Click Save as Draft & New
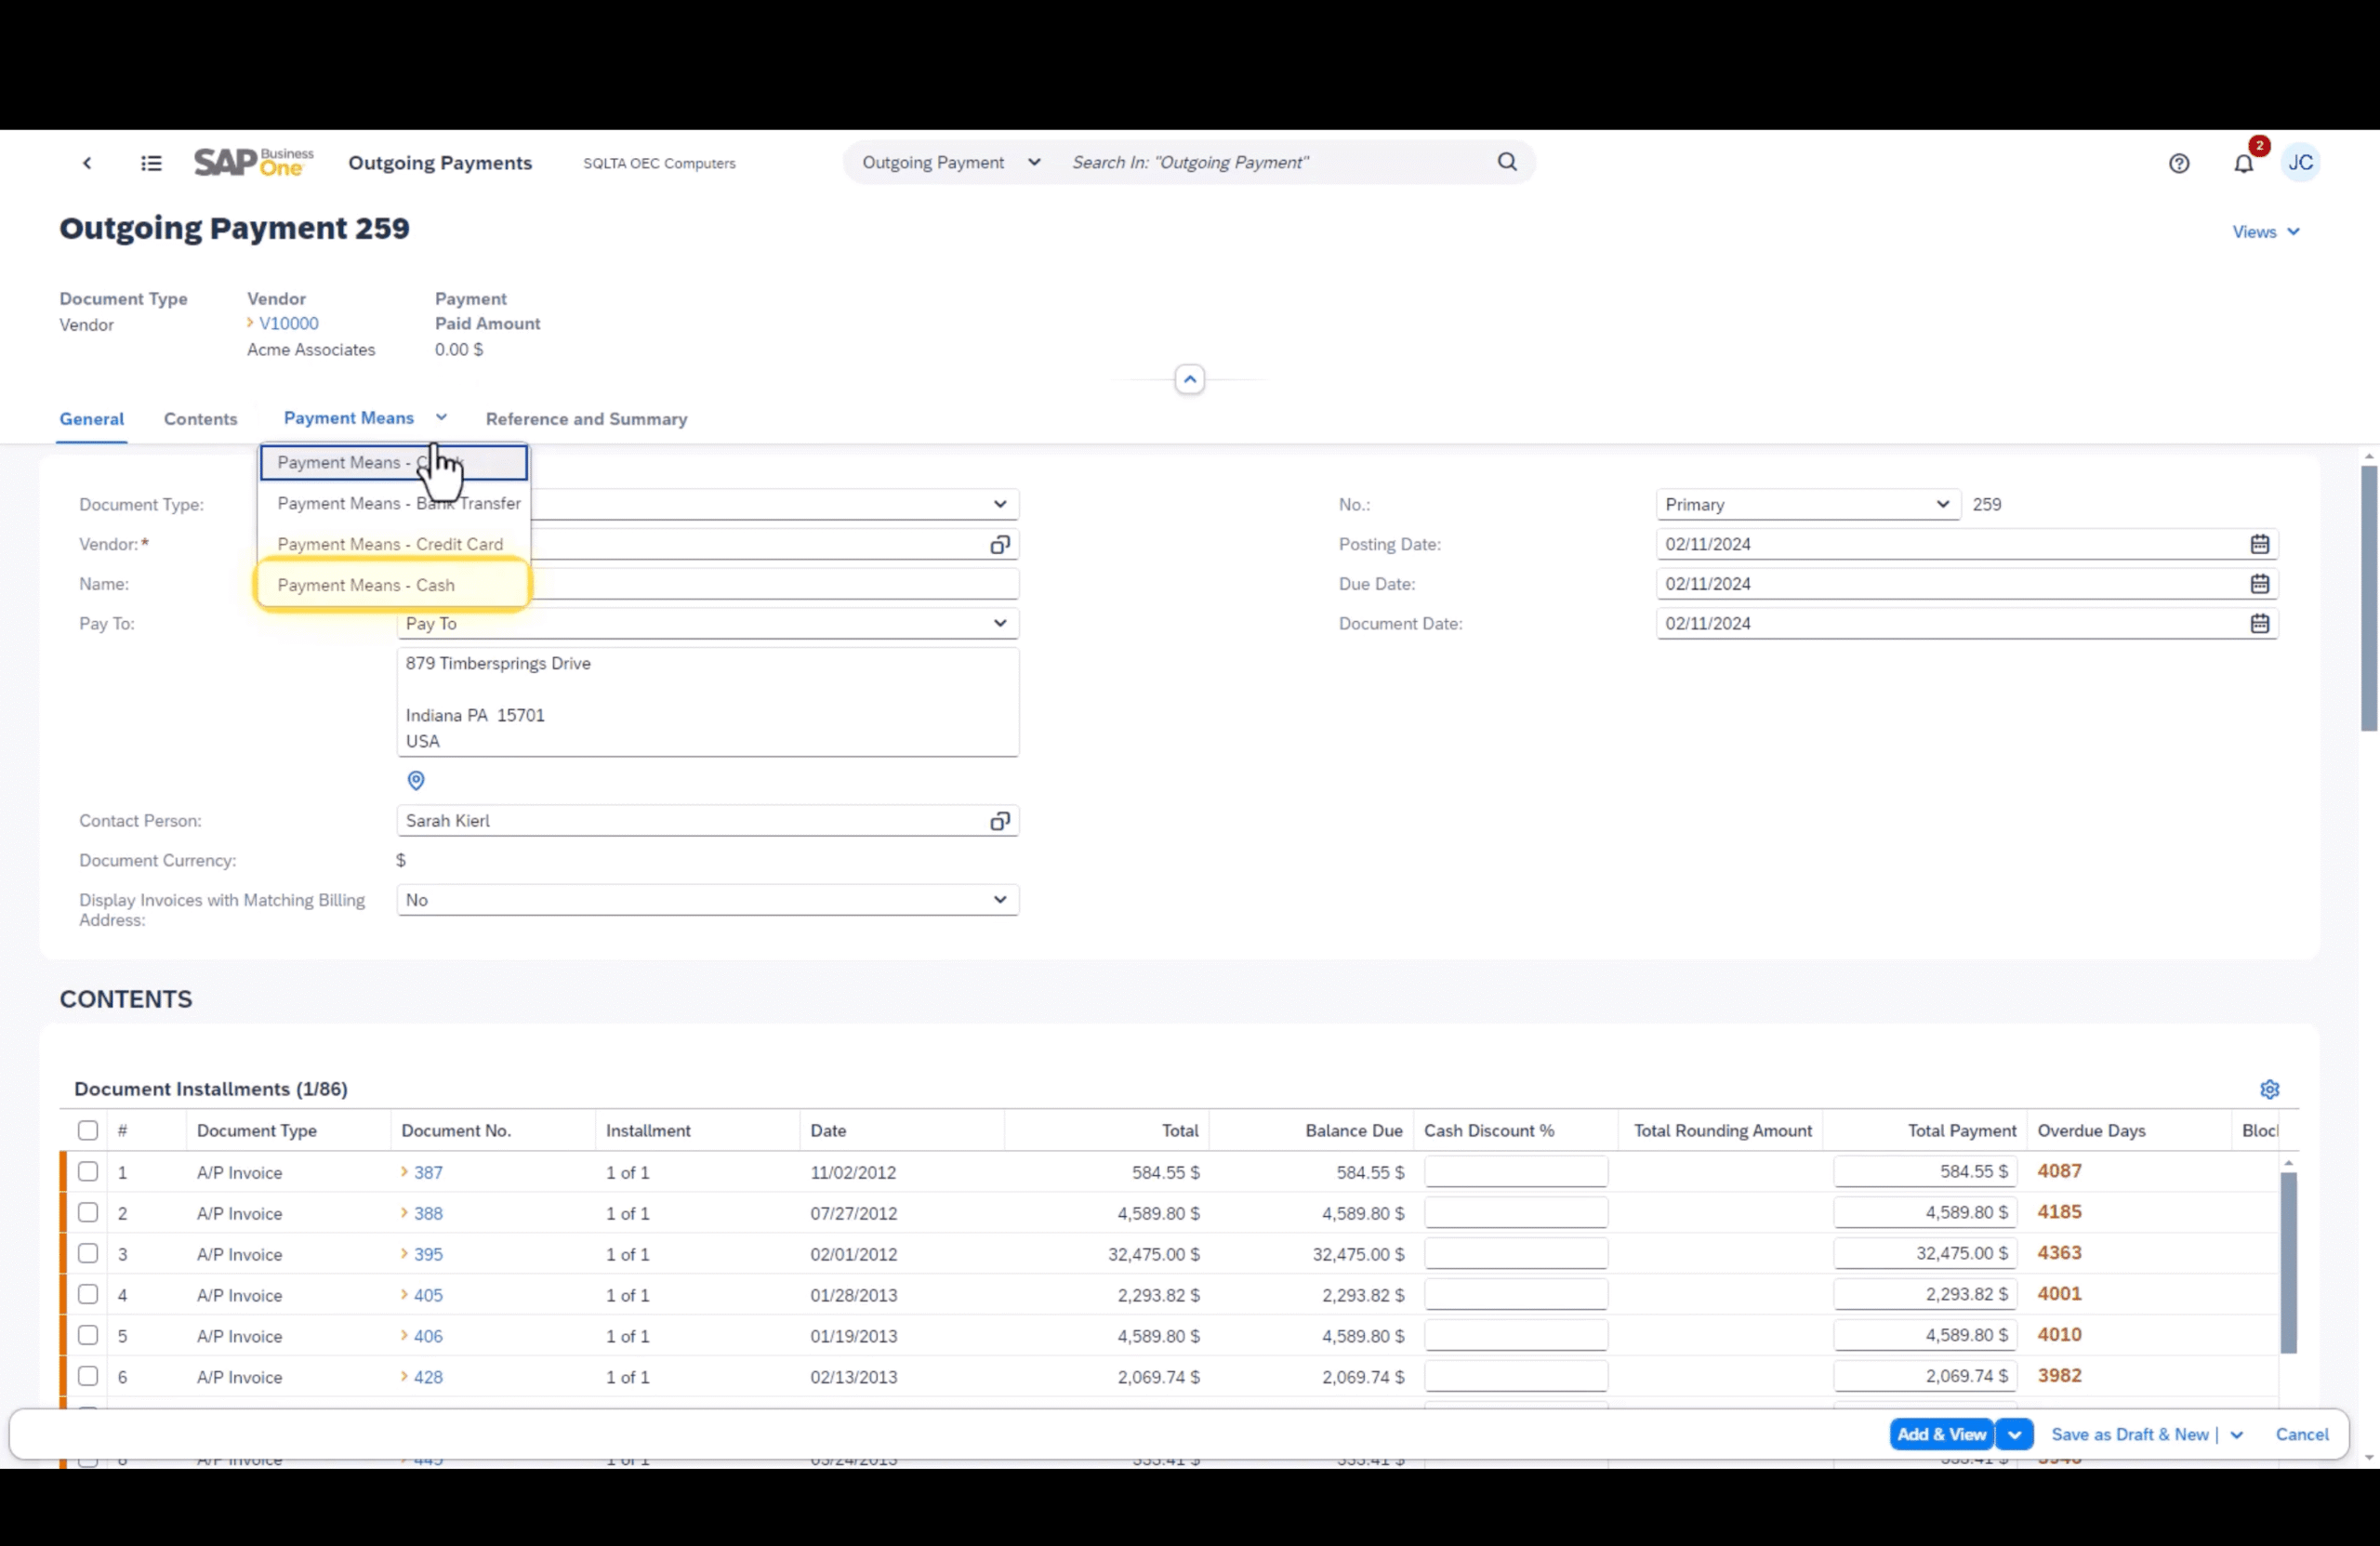Viewport: 2380px width, 1546px height. pyautogui.click(x=2130, y=1434)
